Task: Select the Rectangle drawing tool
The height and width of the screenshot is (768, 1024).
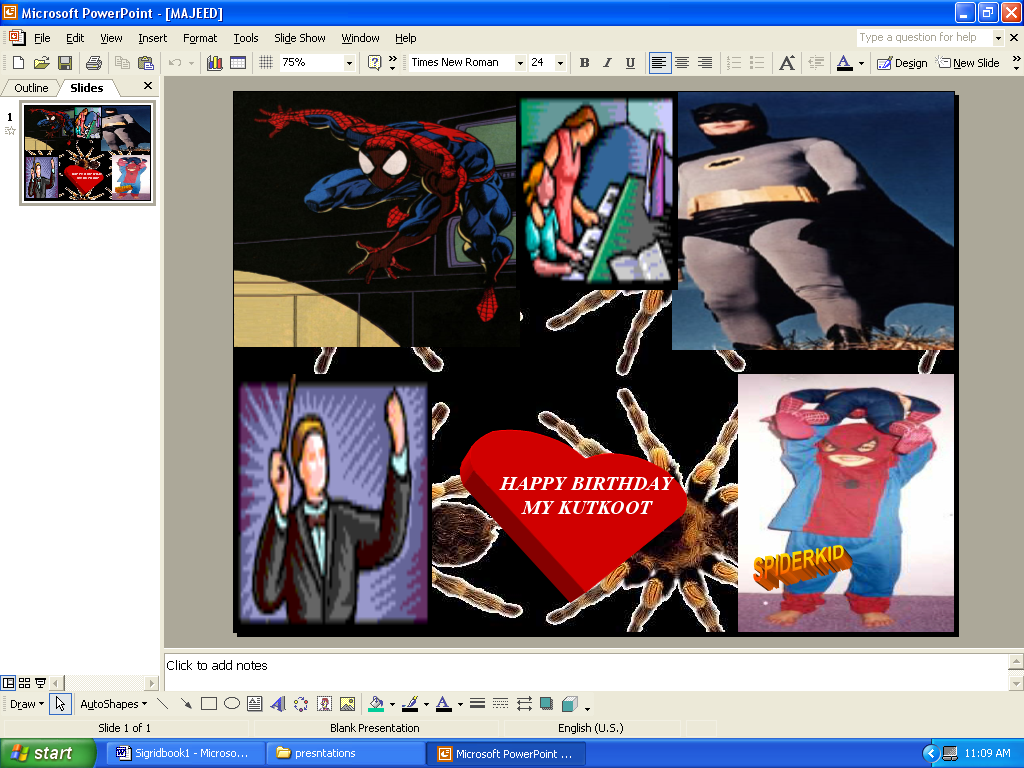Action: (x=209, y=703)
